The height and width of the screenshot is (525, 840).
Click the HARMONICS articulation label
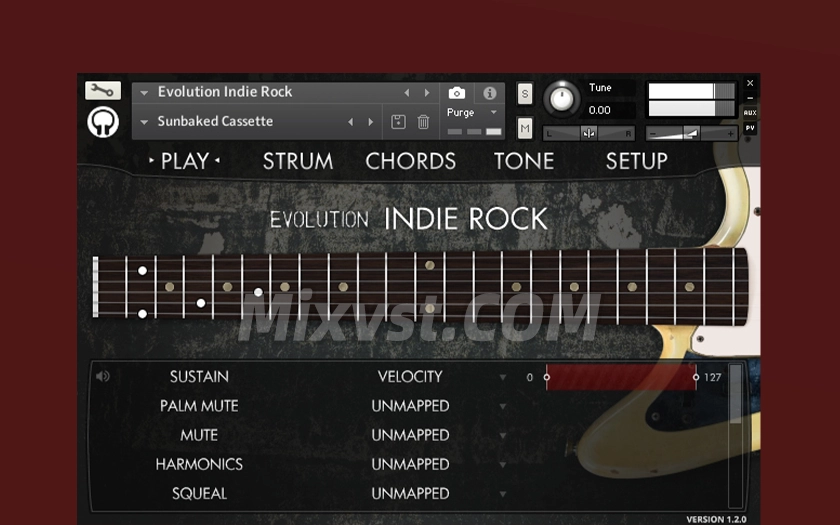click(199, 465)
